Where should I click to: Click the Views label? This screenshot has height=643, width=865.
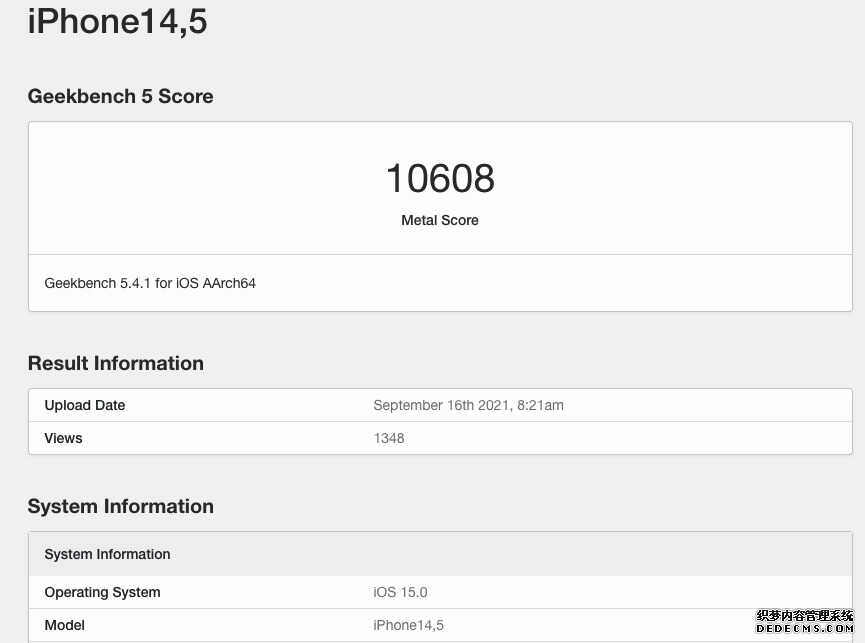point(63,438)
